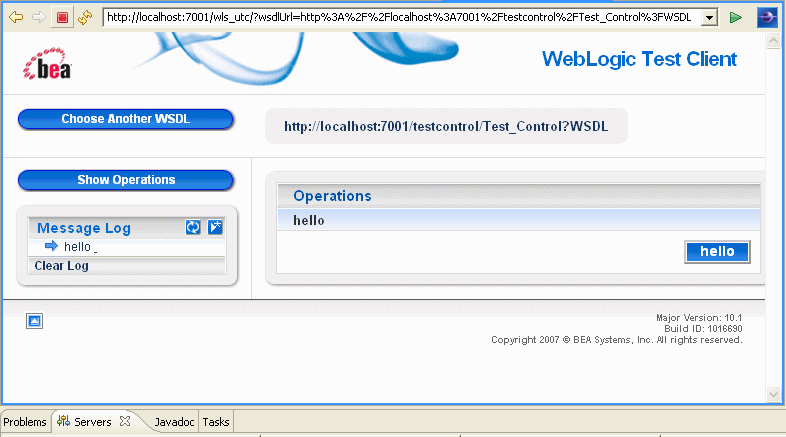Image resolution: width=786 pixels, height=437 pixels.
Task: Click the URL address field
Action: pos(402,18)
